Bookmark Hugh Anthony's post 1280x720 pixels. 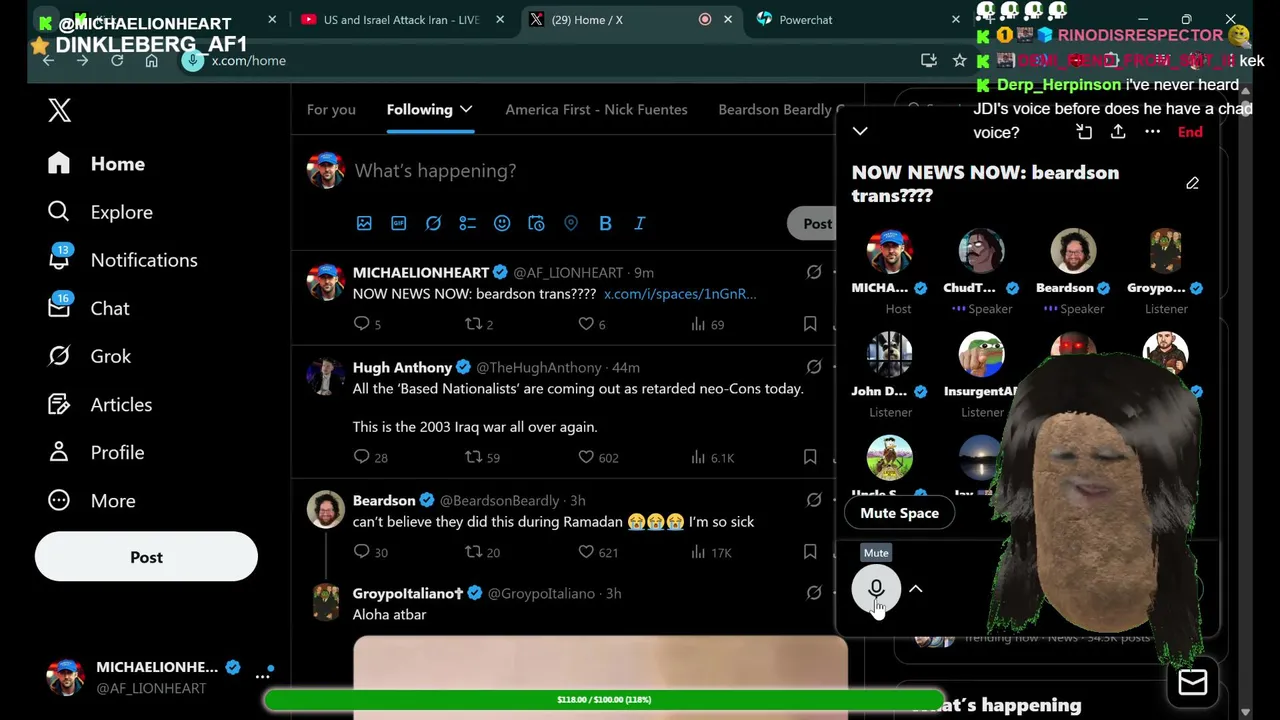[810, 457]
